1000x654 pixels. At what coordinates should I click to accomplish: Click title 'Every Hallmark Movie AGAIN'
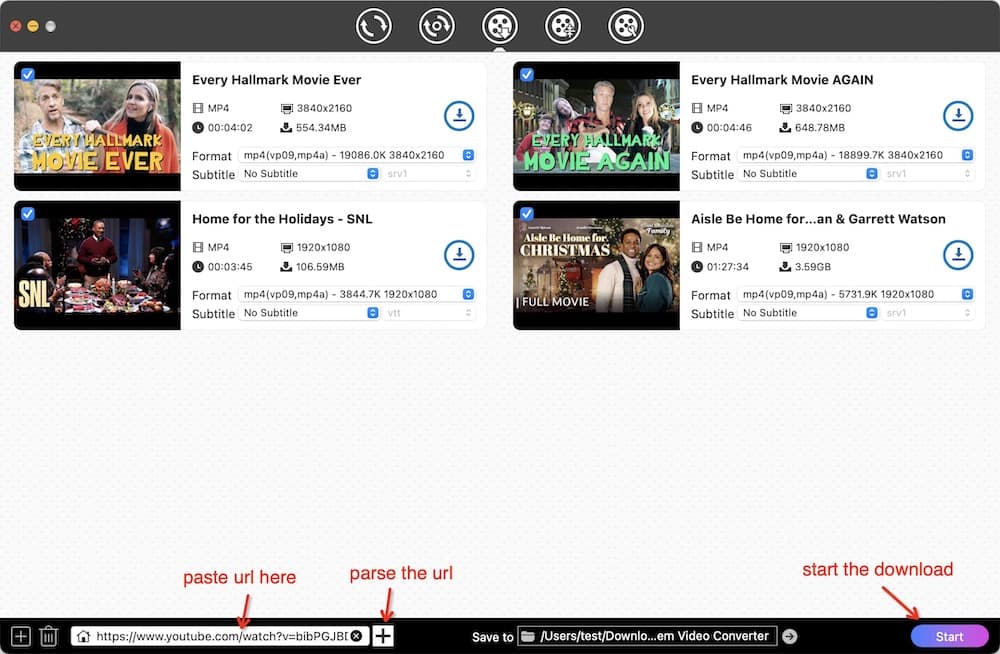[782, 80]
